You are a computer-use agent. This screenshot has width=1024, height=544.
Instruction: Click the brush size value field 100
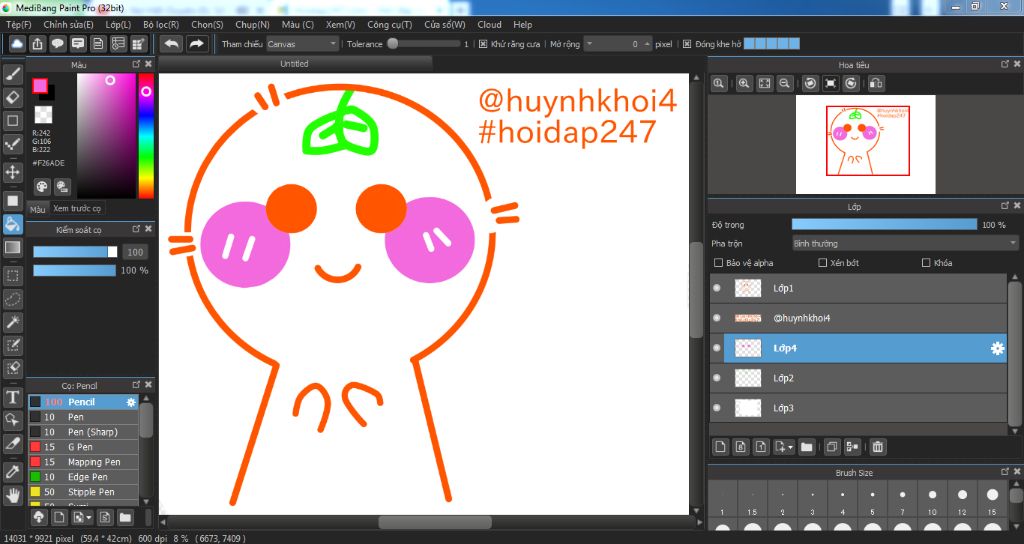pyautogui.click(x=135, y=252)
